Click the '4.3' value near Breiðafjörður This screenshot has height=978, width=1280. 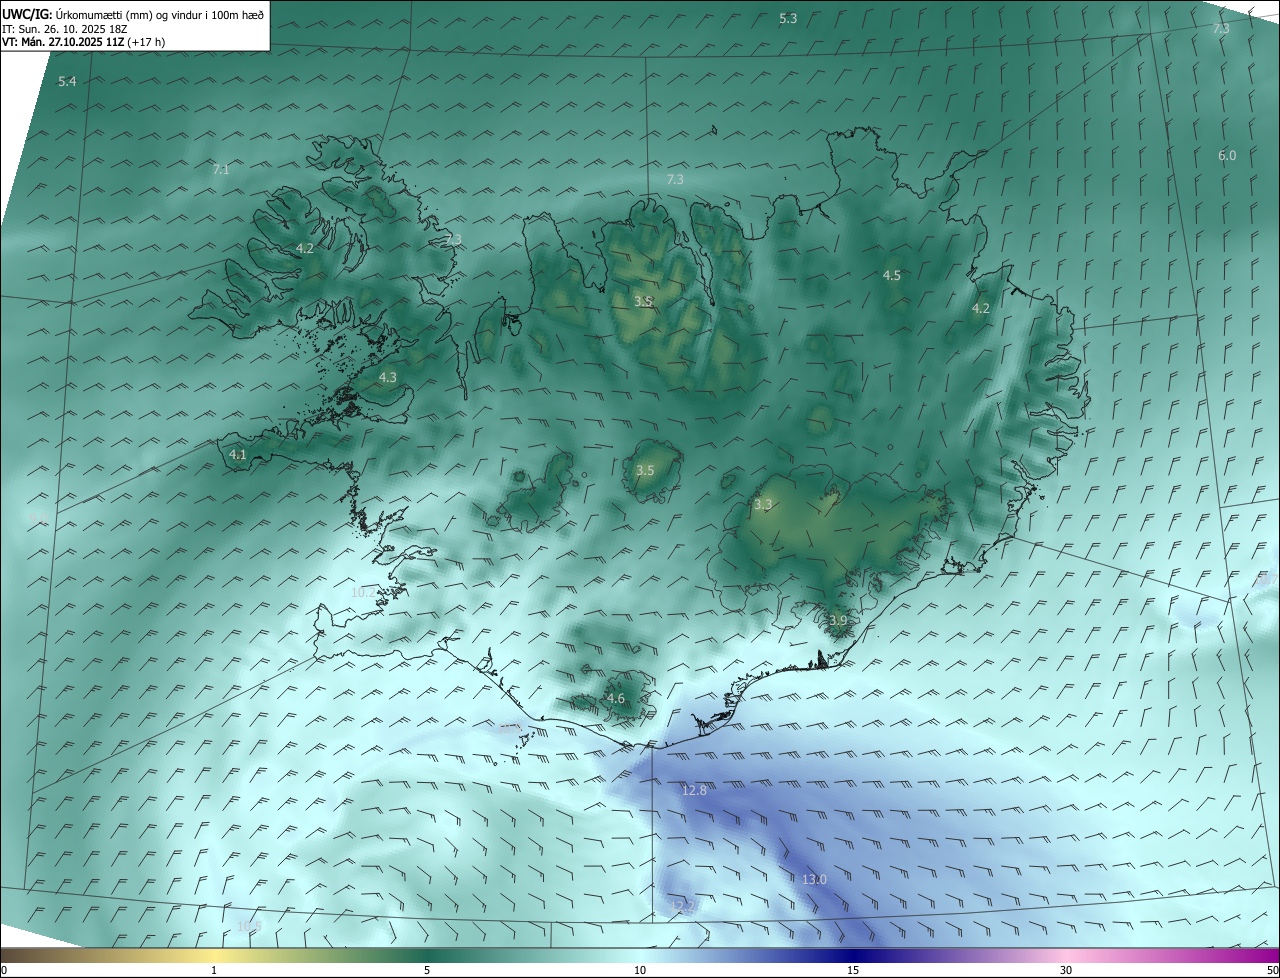point(388,377)
